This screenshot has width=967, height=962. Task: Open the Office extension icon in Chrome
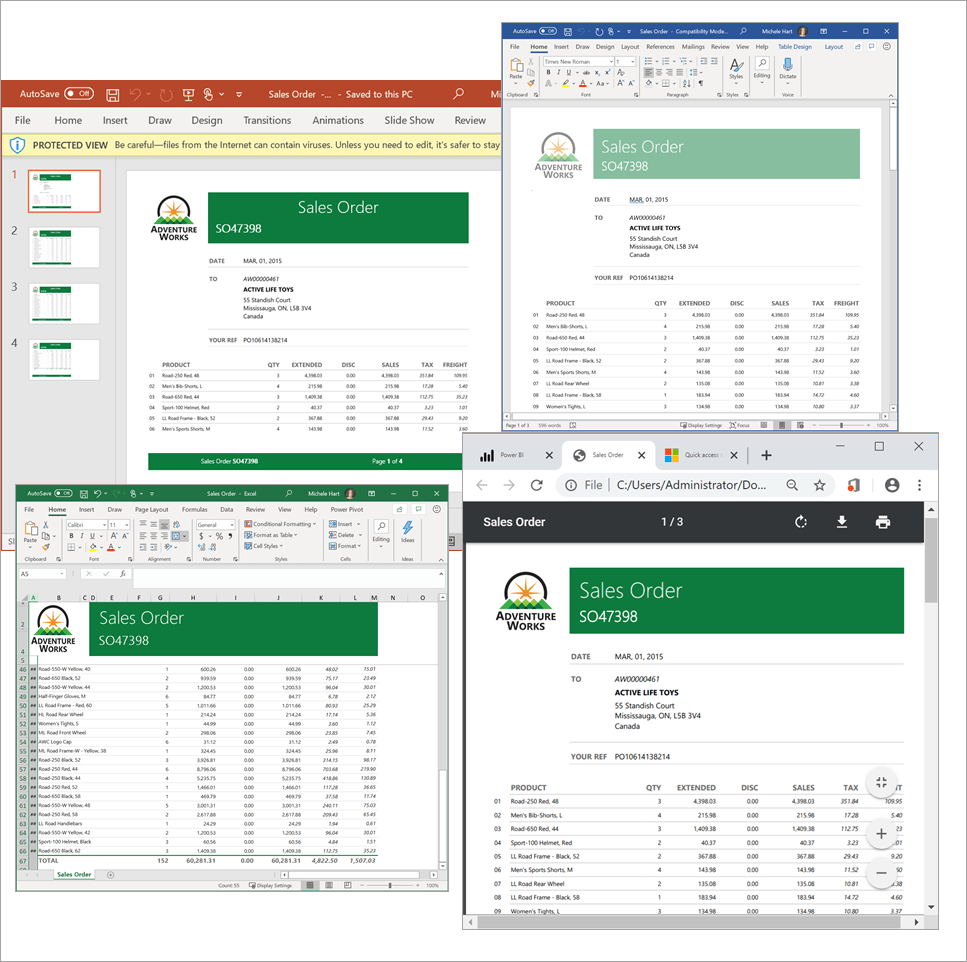pyautogui.click(x=854, y=485)
